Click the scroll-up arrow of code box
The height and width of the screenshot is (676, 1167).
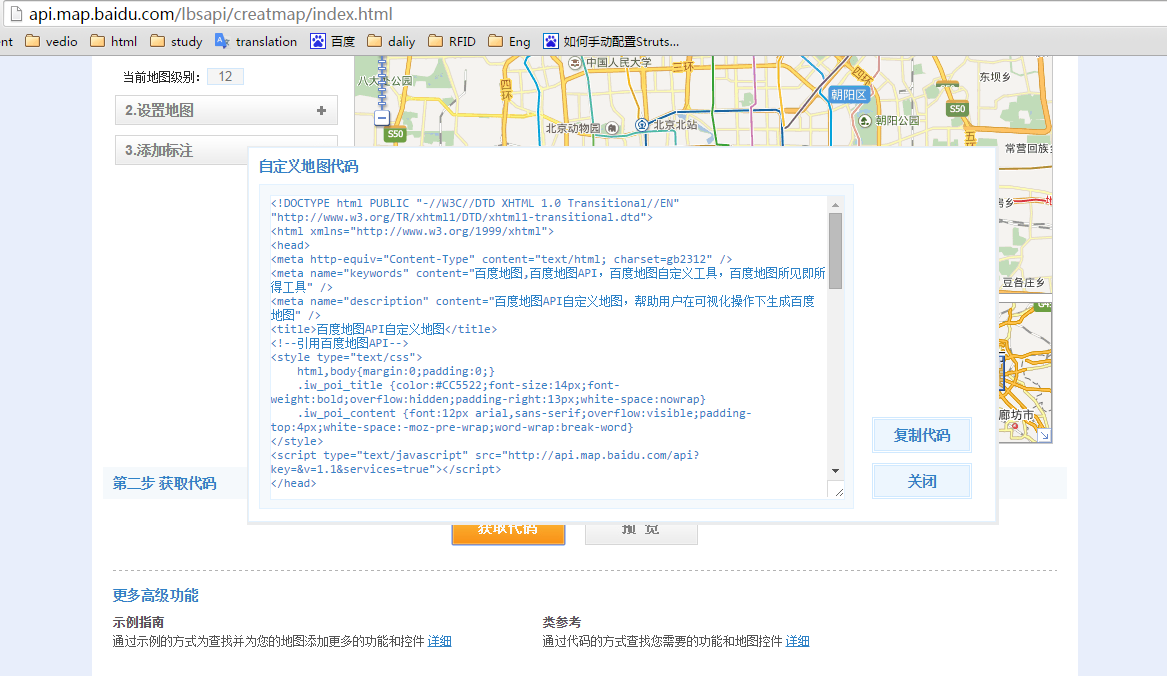[x=835, y=205]
